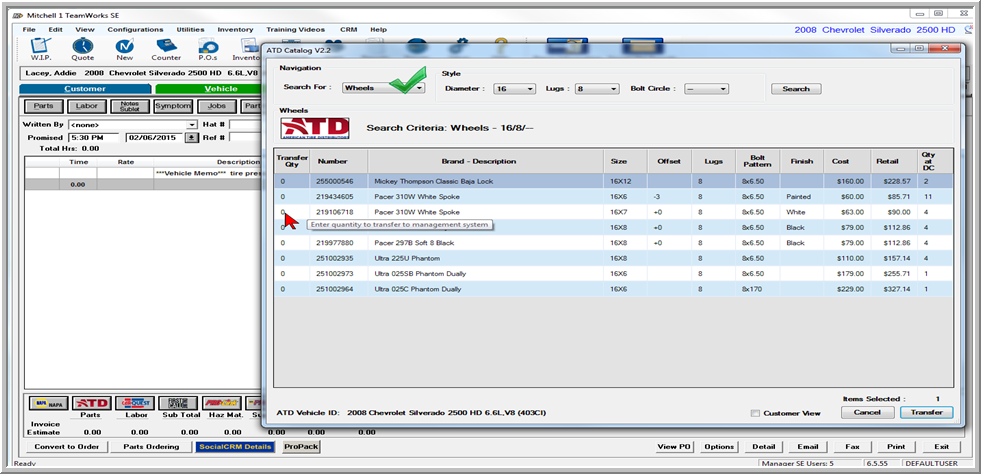Click the Parts Ordering button
Screen dimensions: 981x474
(x=151, y=446)
